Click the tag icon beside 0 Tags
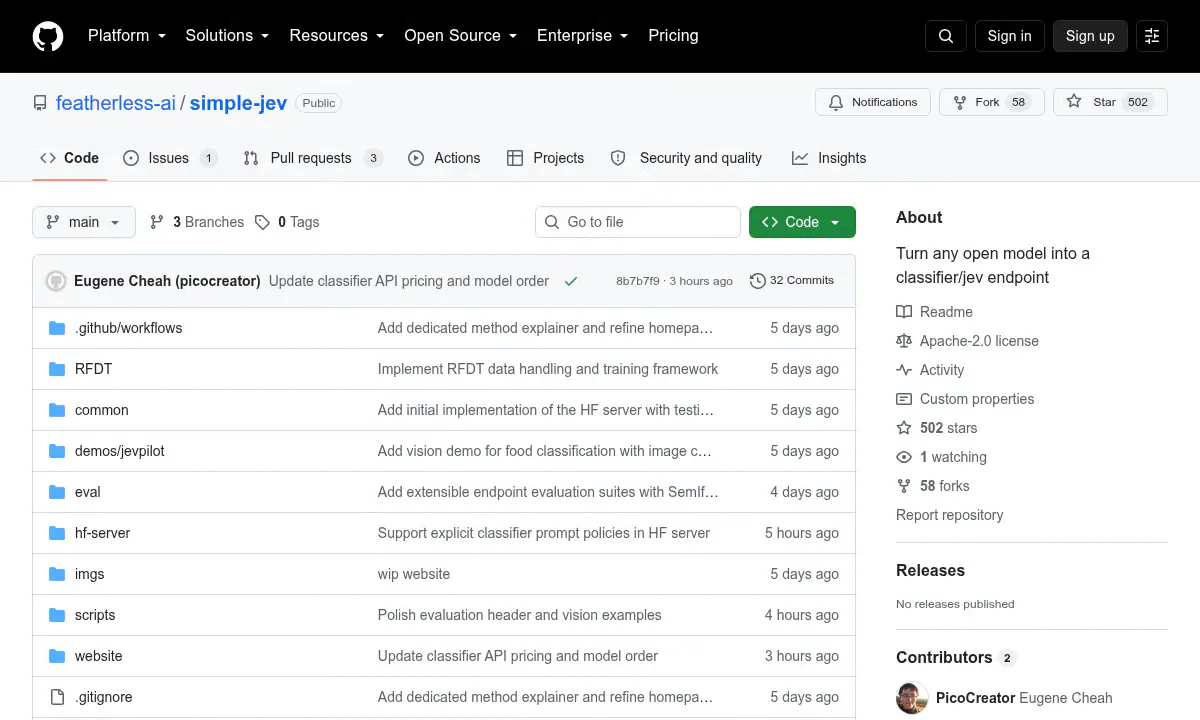 [262, 222]
